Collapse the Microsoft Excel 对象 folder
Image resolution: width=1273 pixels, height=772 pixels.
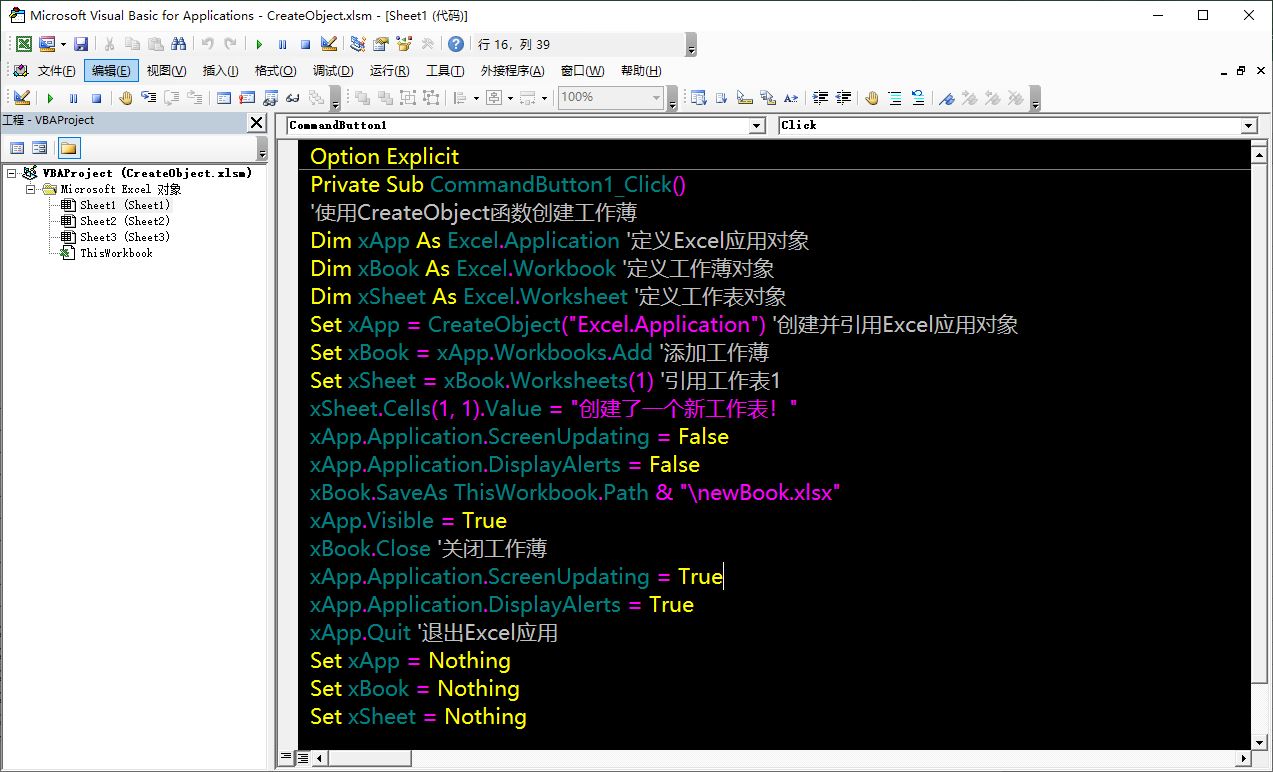coord(29,188)
